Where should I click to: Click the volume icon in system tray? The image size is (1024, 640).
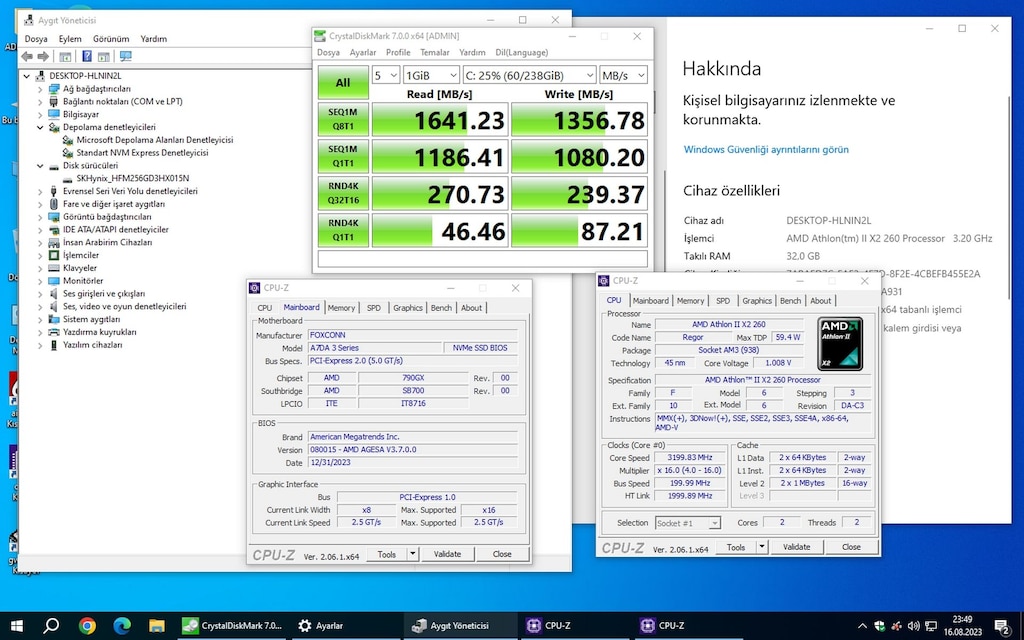(x=914, y=626)
